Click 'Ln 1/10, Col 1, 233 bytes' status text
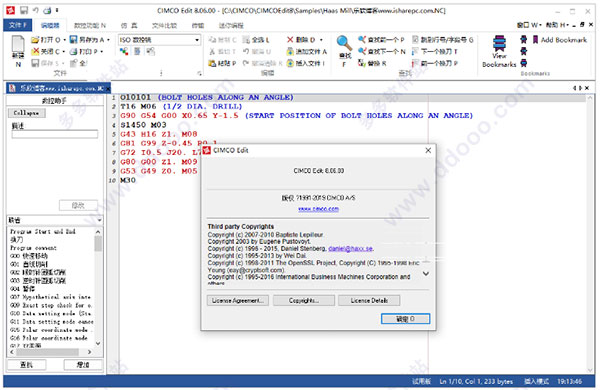Viewport: 600px width, 390px height. [x=476, y=382]
